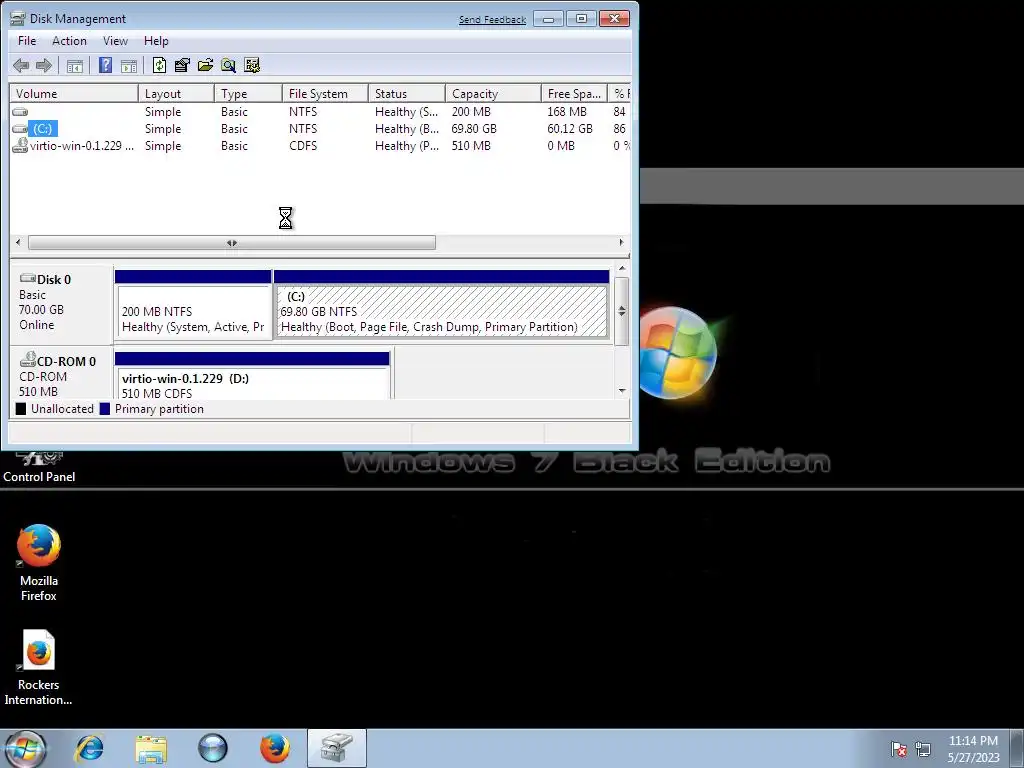The height and width of the screenshot is (768, 1024).
Task: Open Windows Explorer from the taskbar
Action: (x=151, y=748)
